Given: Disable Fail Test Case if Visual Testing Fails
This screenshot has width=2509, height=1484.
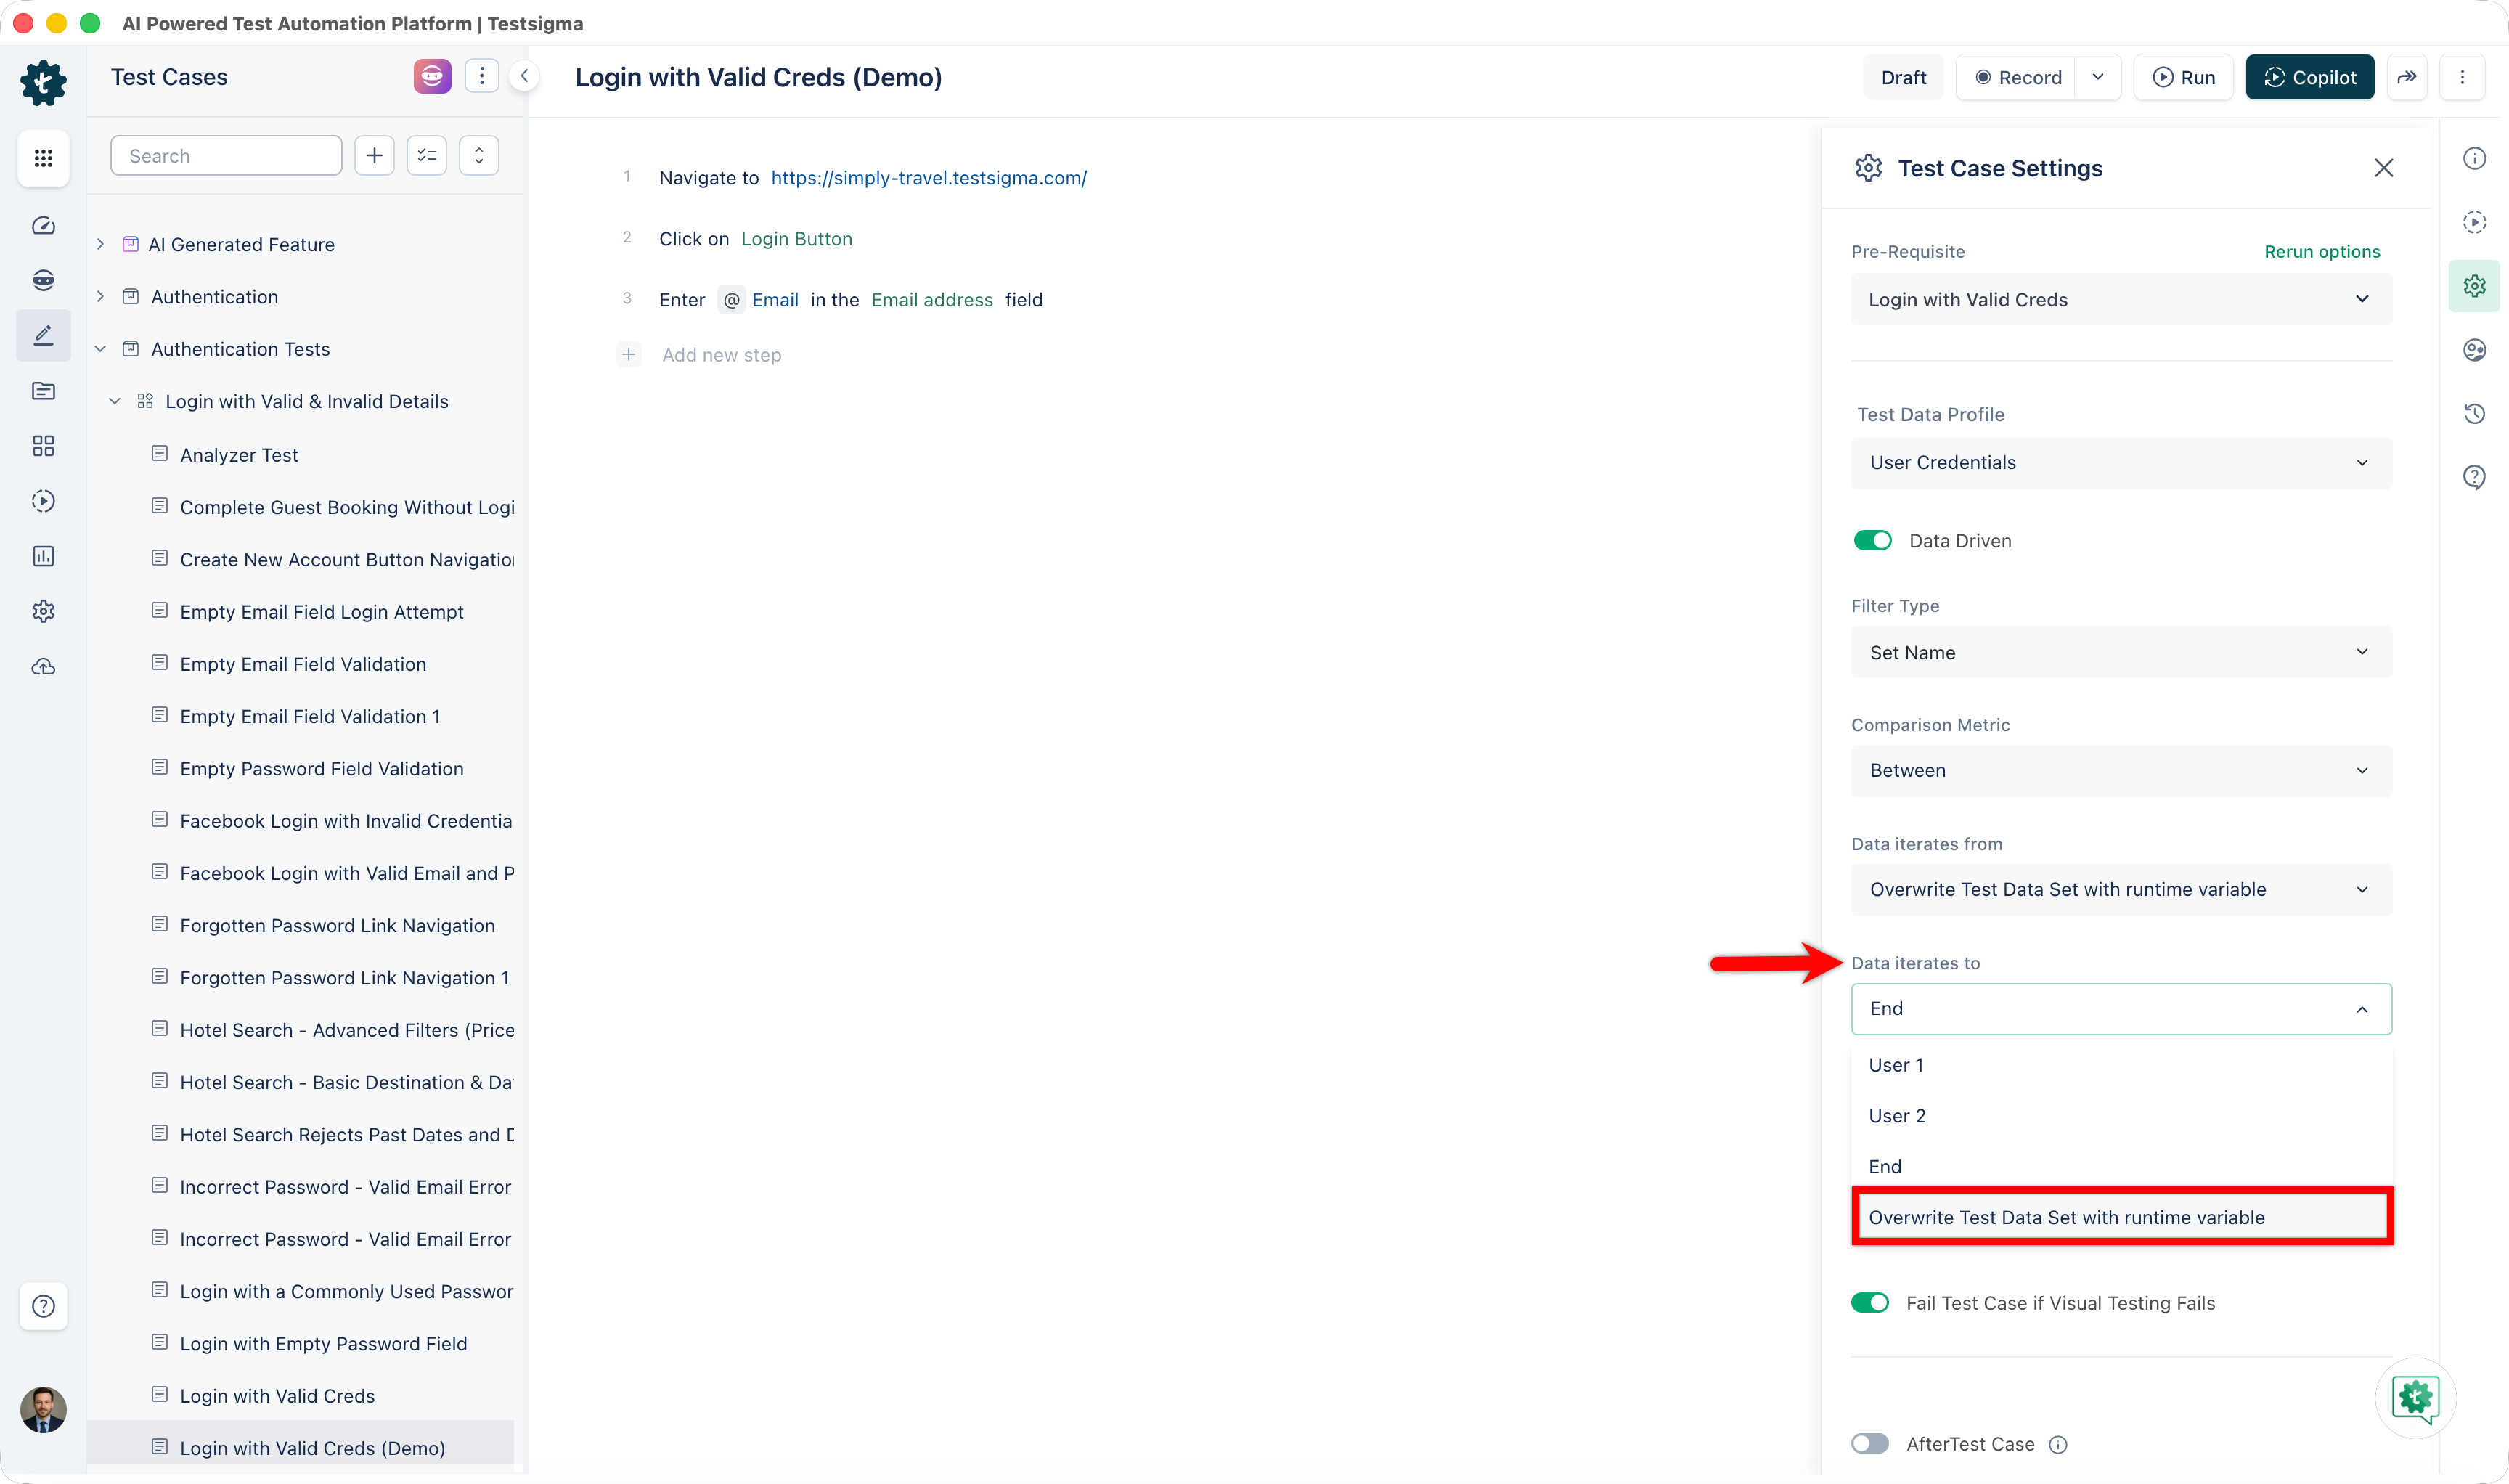Looking at the screenshot, I should [1870, 1303].
